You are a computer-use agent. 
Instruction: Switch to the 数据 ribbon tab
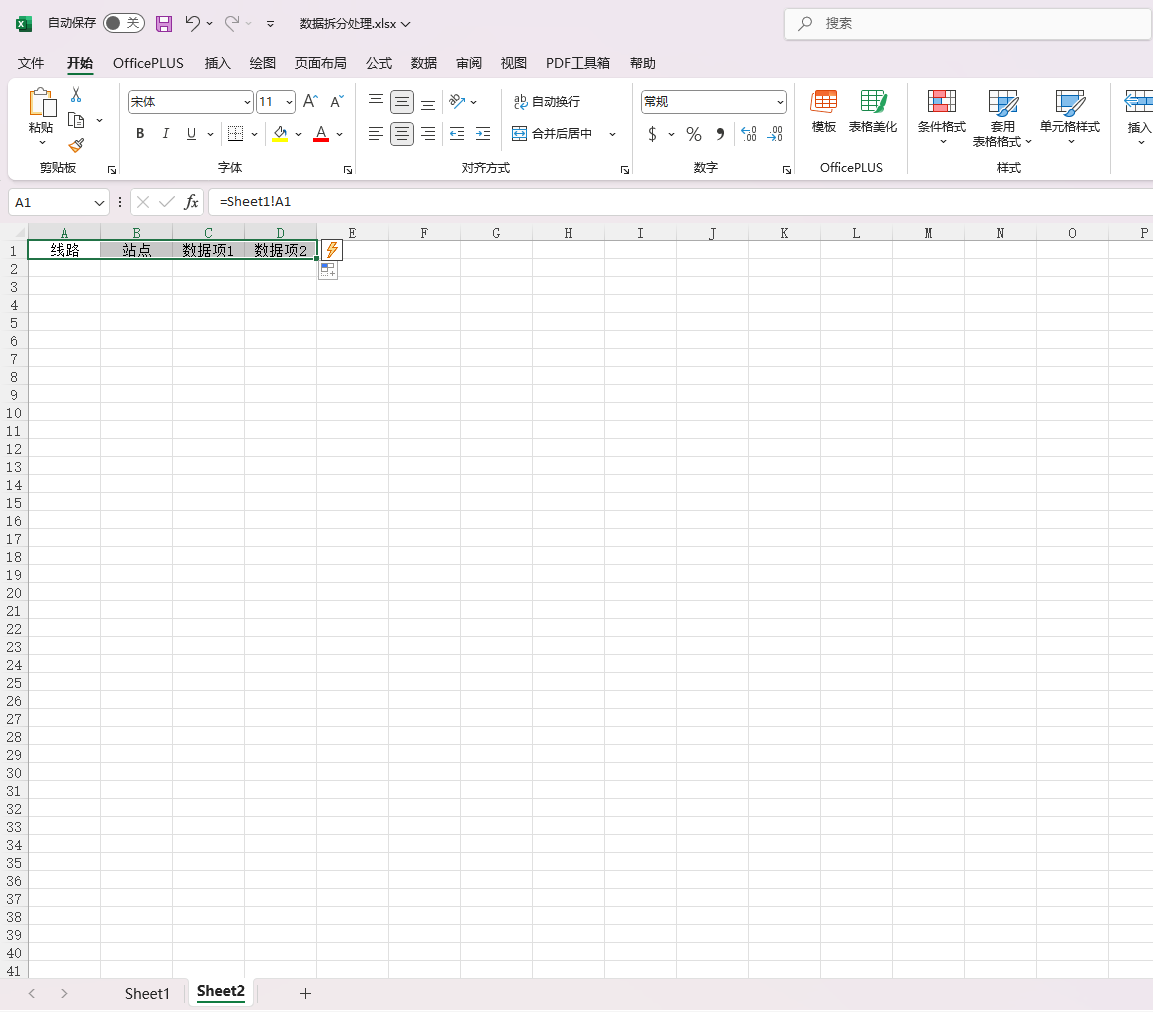pos(424,63)
